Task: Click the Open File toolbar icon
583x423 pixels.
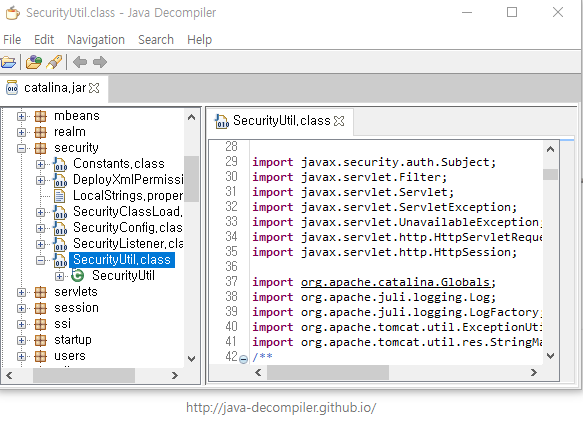Action: [x=8, y=62]
